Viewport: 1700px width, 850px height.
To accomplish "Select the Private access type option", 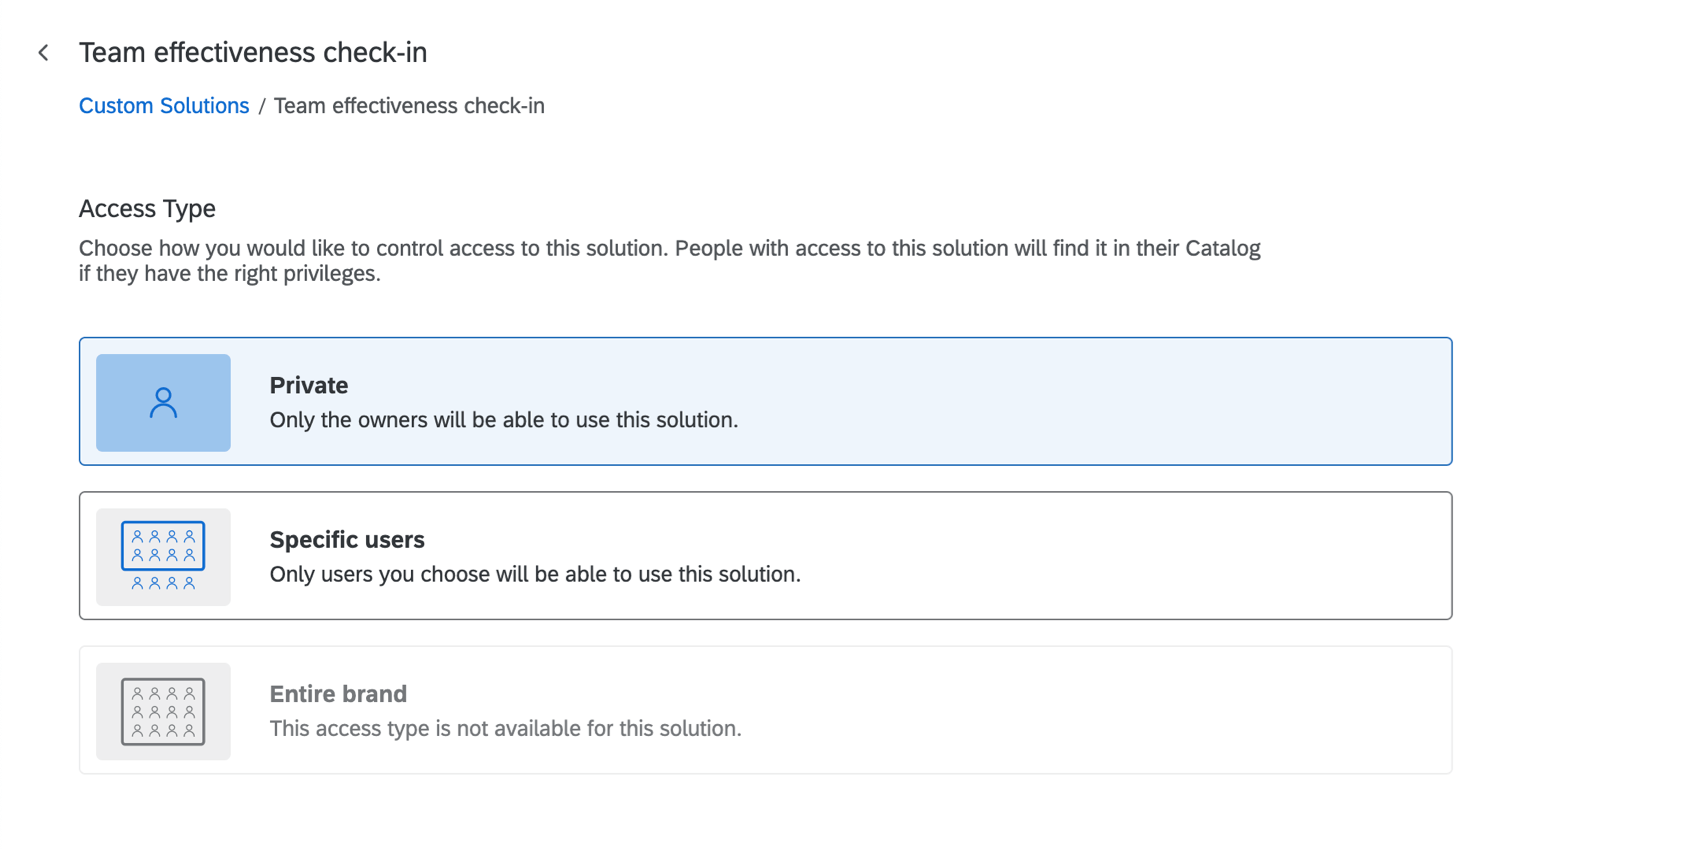I will 765,401.
